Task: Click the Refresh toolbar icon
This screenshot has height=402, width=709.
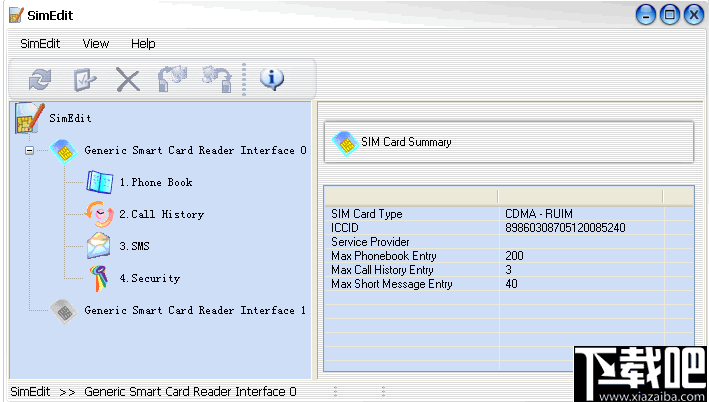Action: pyautogui.click(x=40, y=80)
